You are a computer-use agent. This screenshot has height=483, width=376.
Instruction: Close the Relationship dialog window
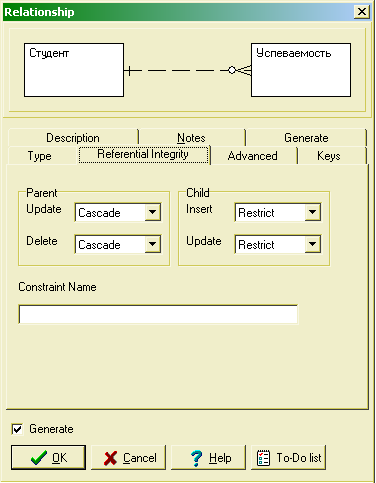tap(362, 12)
